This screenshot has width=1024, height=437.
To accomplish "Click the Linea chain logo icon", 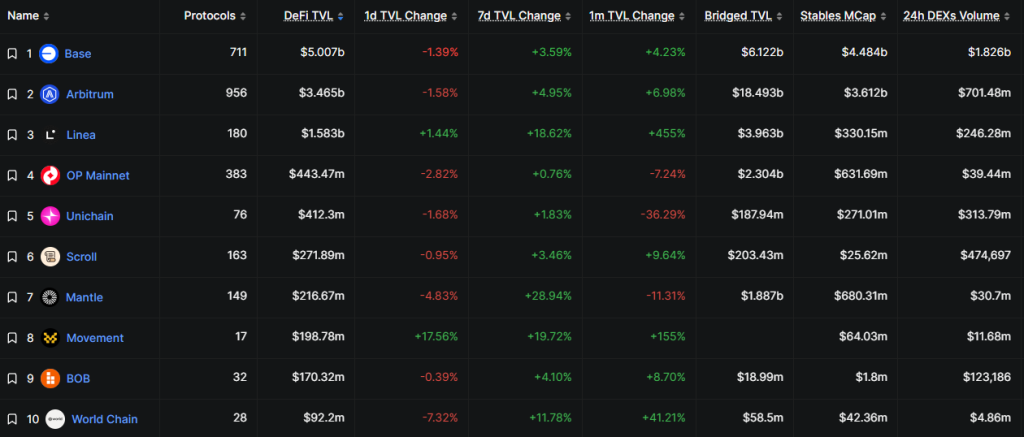I will coord(49,135).
